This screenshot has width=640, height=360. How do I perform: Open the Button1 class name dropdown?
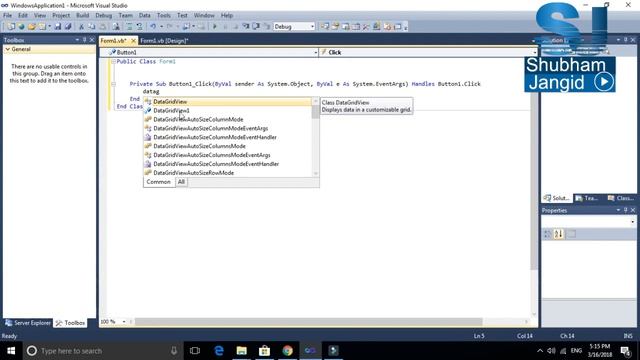(x=316, y=53)
